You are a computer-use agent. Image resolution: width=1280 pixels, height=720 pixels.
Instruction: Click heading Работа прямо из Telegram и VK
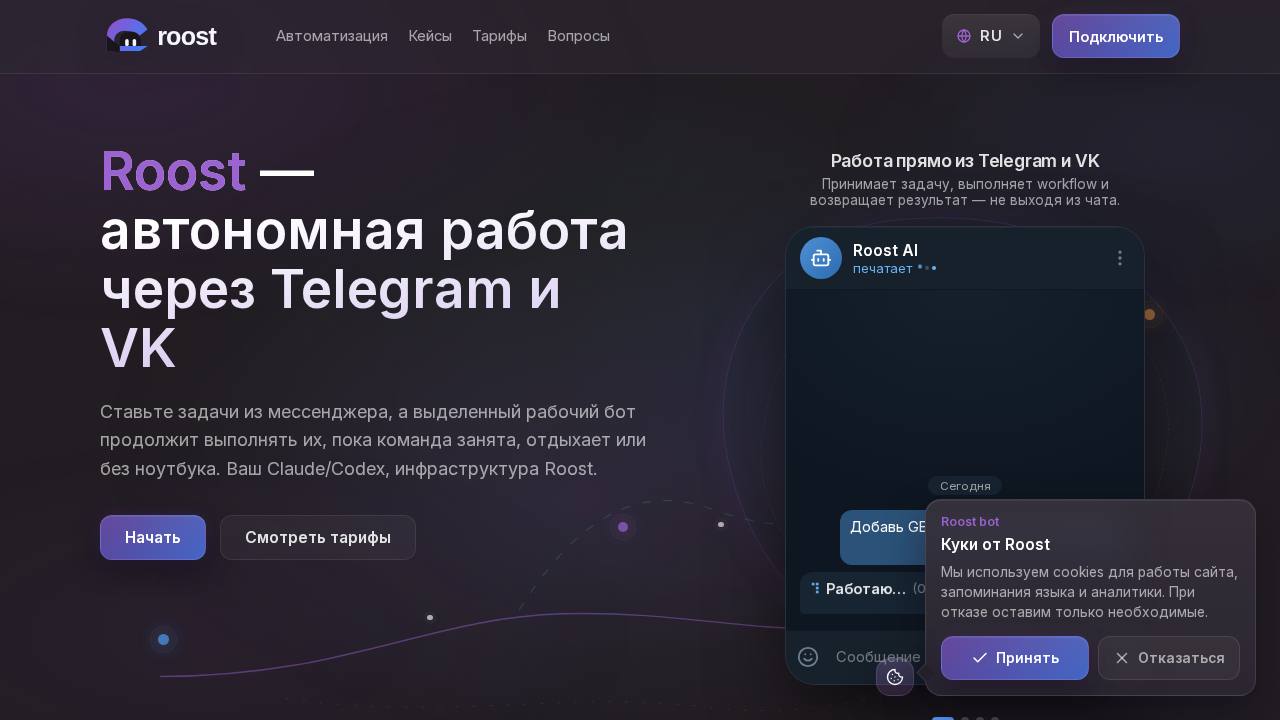(965, 161)
